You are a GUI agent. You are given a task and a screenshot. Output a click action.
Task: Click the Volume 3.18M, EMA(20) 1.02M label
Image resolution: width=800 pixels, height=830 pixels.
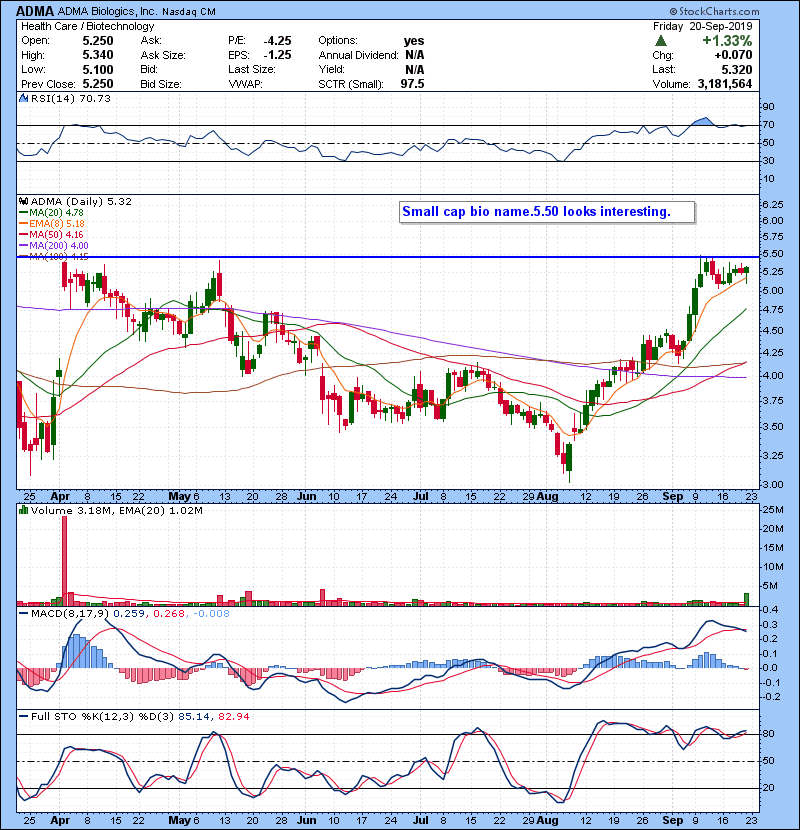116,510
